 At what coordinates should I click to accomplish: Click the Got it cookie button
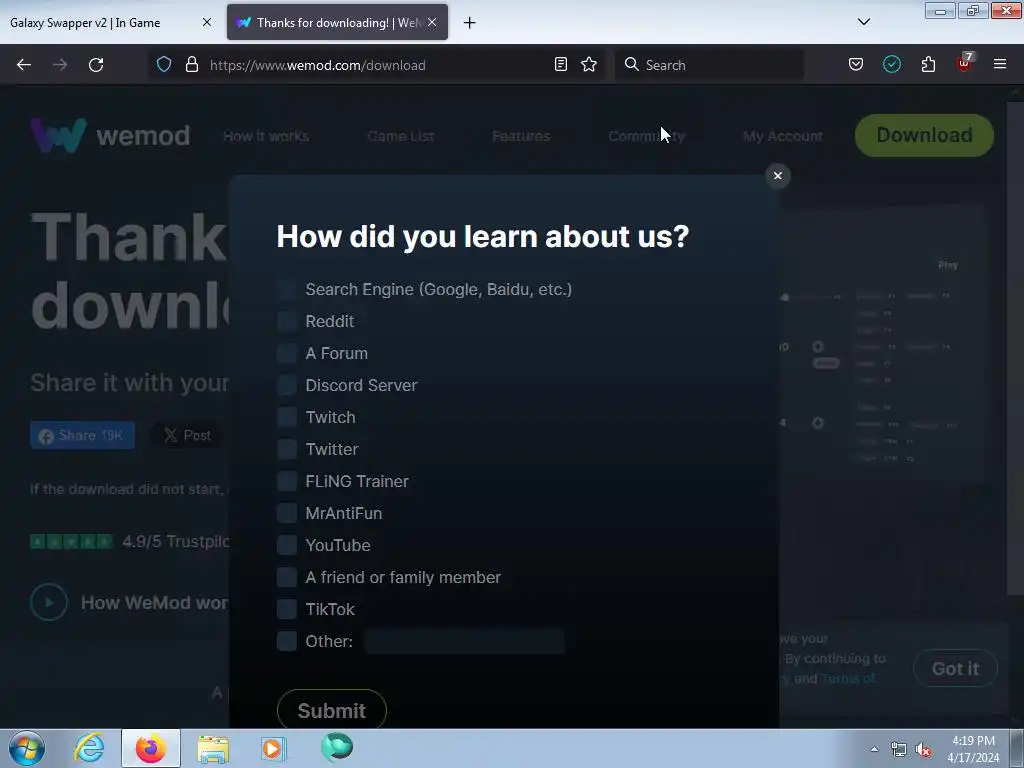coord(955,668)
